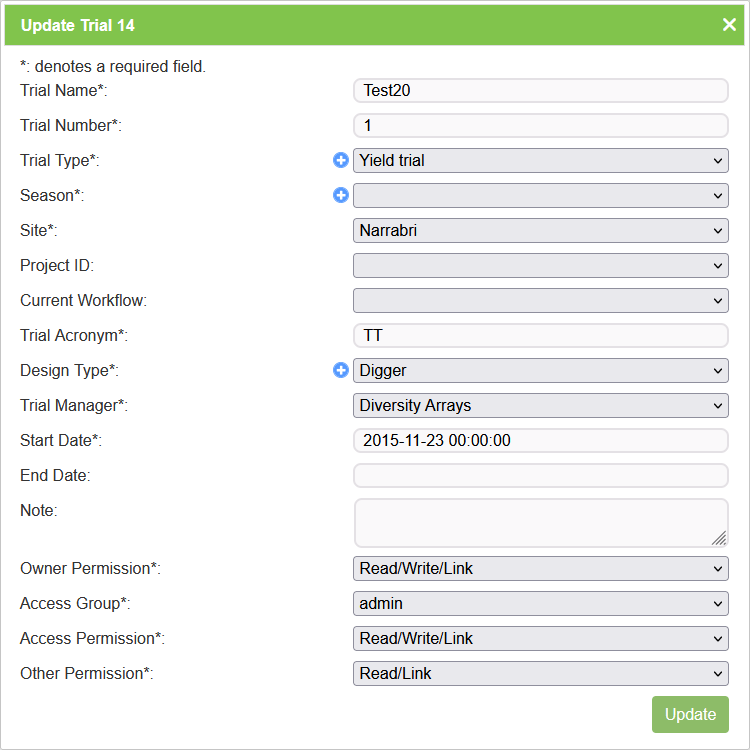Screen dimensions: 750x750
Task: Click the plus icon next to Trial Type
Action: (x=341, y=160)
